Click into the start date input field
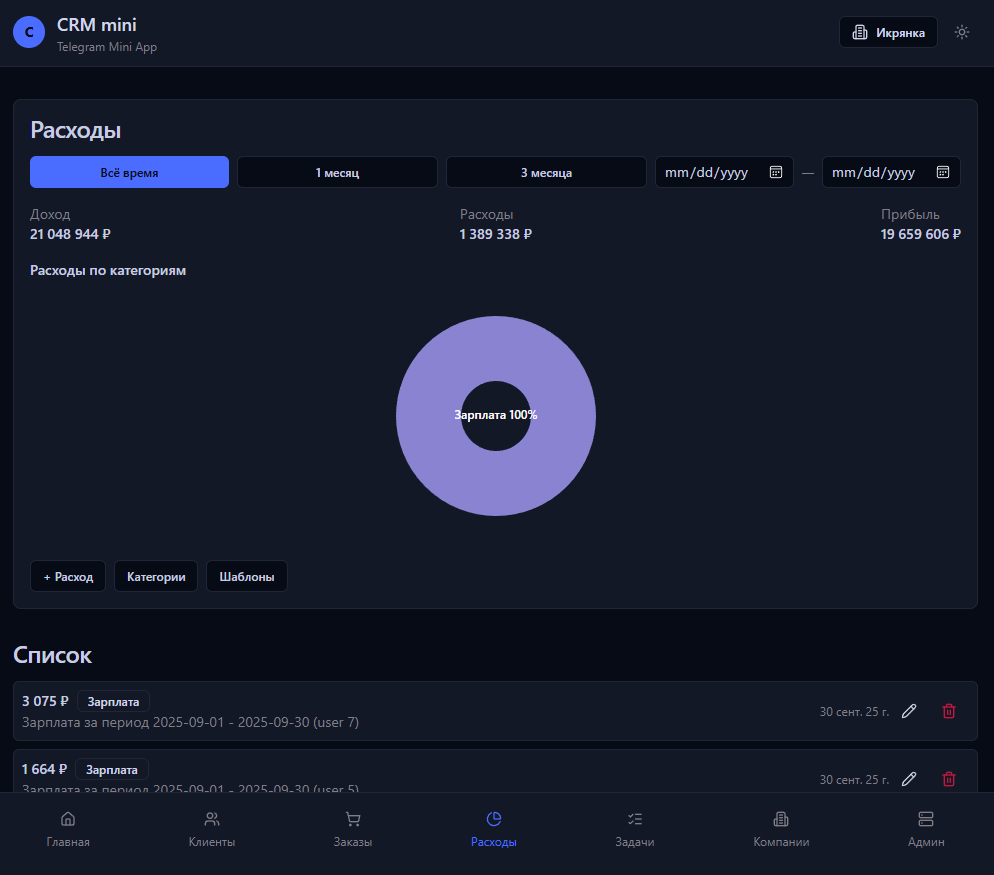 [x=706, y=172]
